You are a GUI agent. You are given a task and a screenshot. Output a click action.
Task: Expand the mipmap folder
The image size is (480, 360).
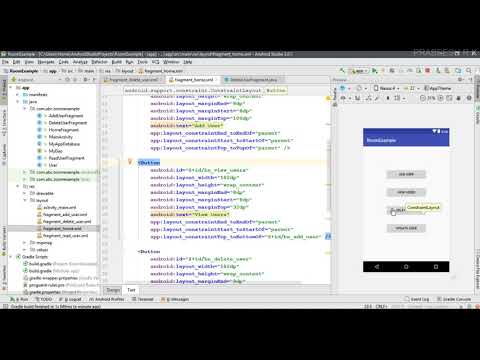pyautogui.click(x=25, y=243)
